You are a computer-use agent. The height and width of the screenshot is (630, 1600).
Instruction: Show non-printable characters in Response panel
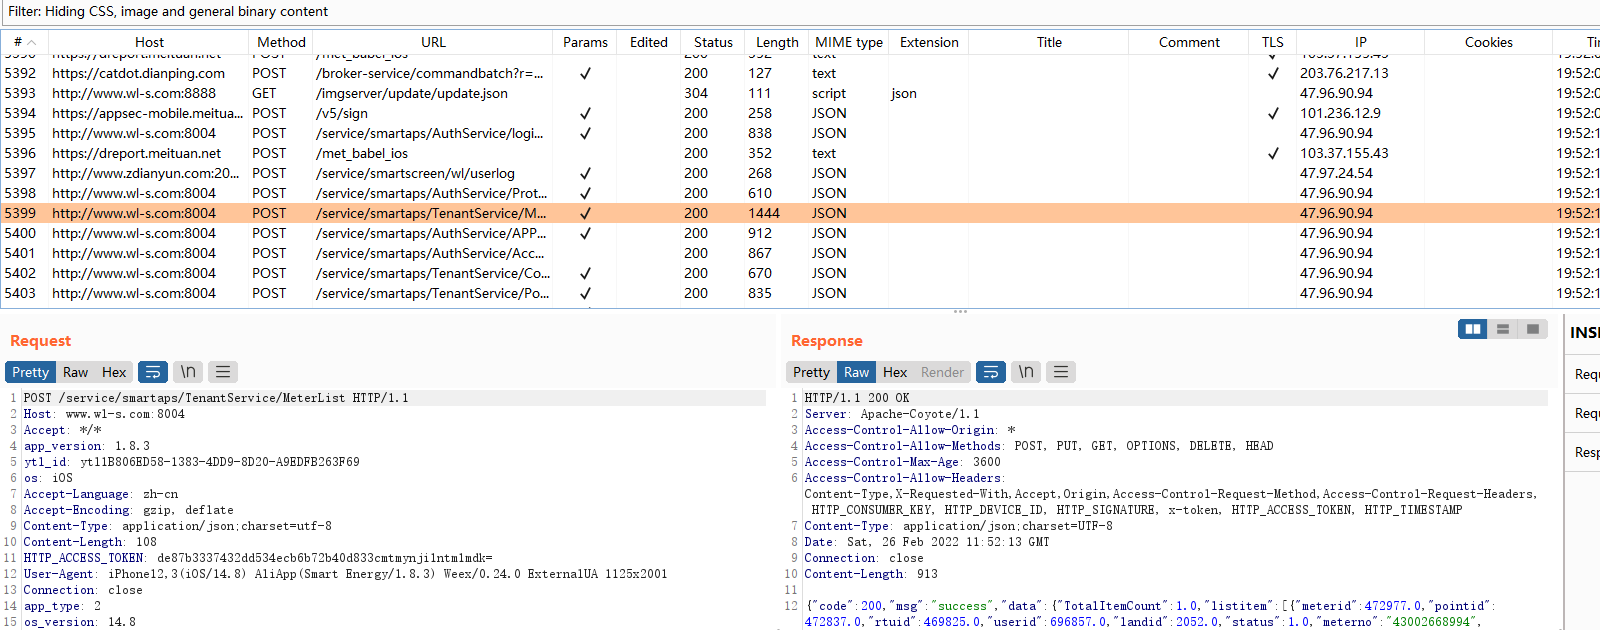coord(1026,372)
